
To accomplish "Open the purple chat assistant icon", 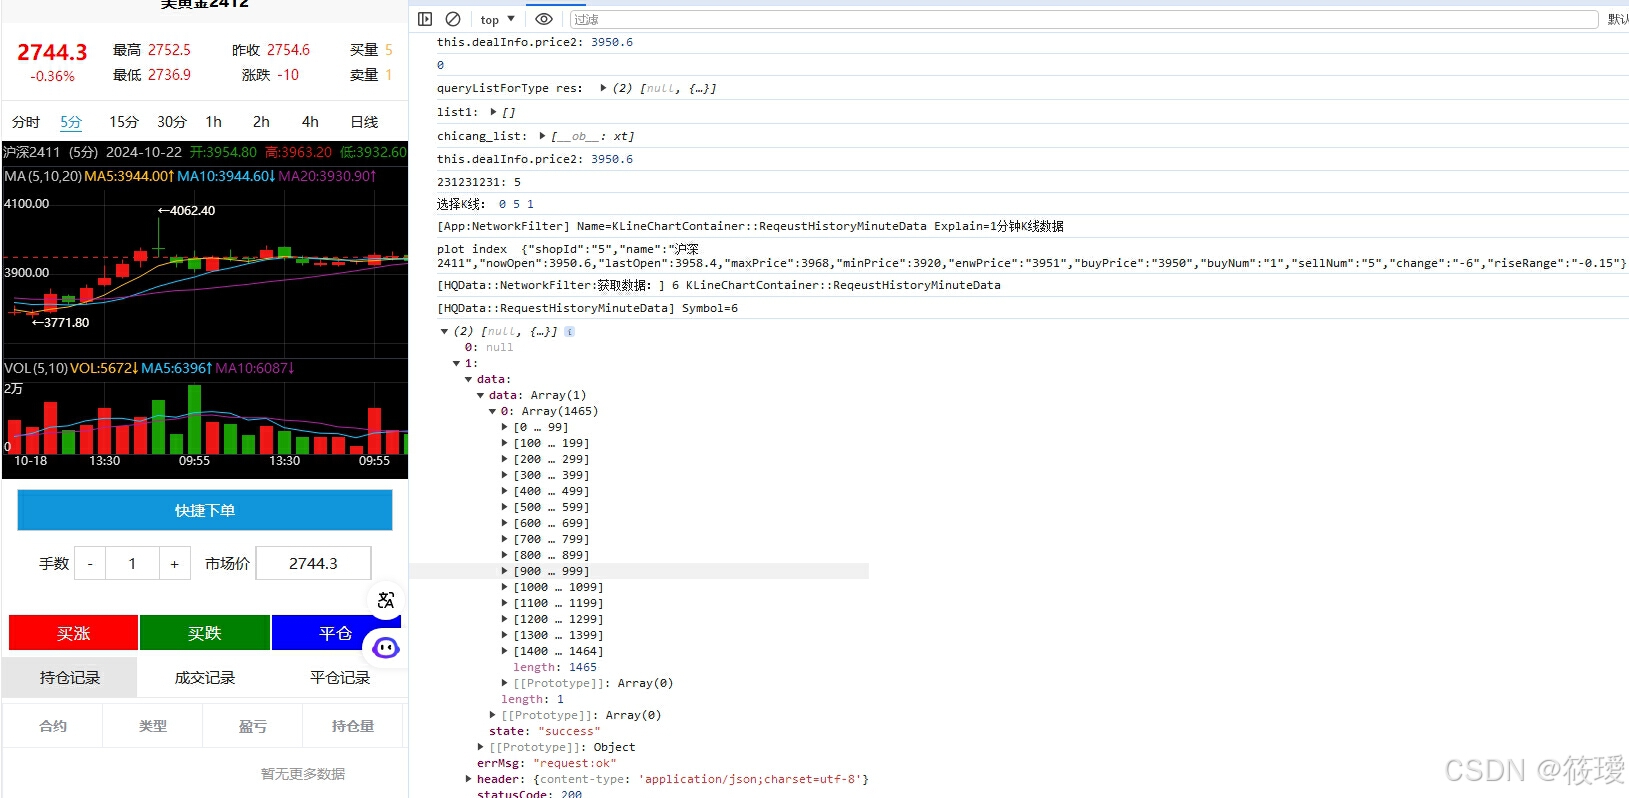I will pyautogui.click(x=386, y=648).
